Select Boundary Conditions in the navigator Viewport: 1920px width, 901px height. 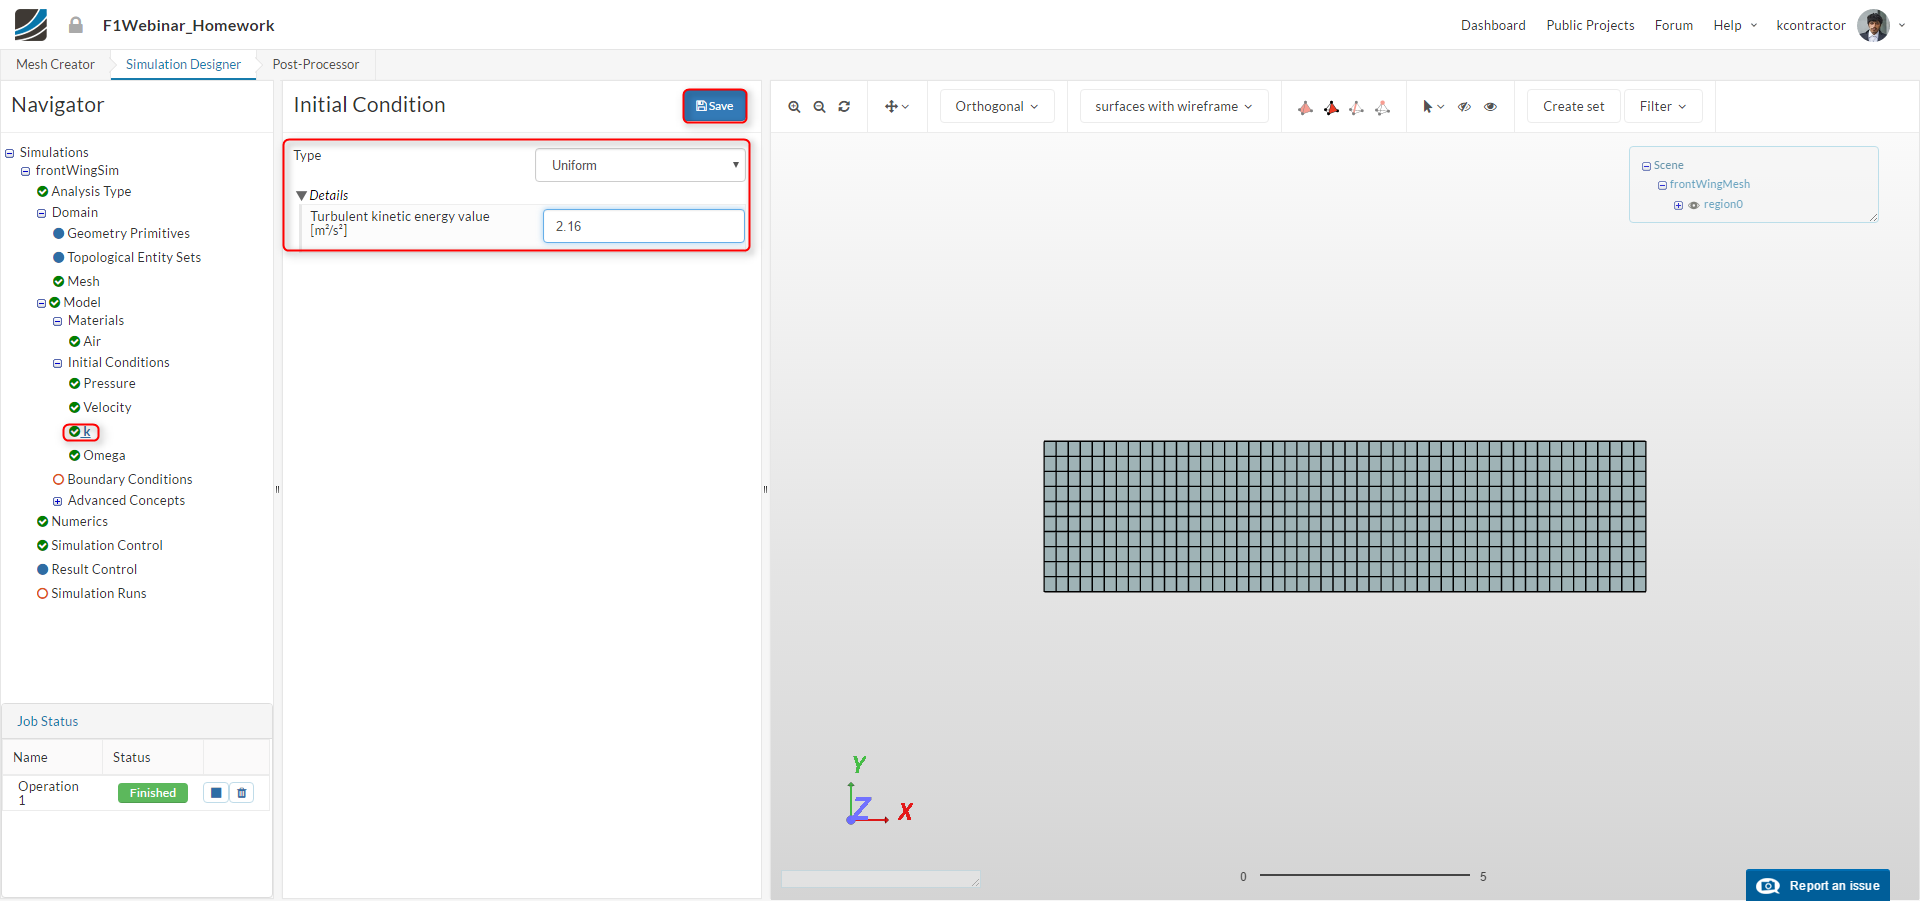pyautogui.click(x=129, y=480)
